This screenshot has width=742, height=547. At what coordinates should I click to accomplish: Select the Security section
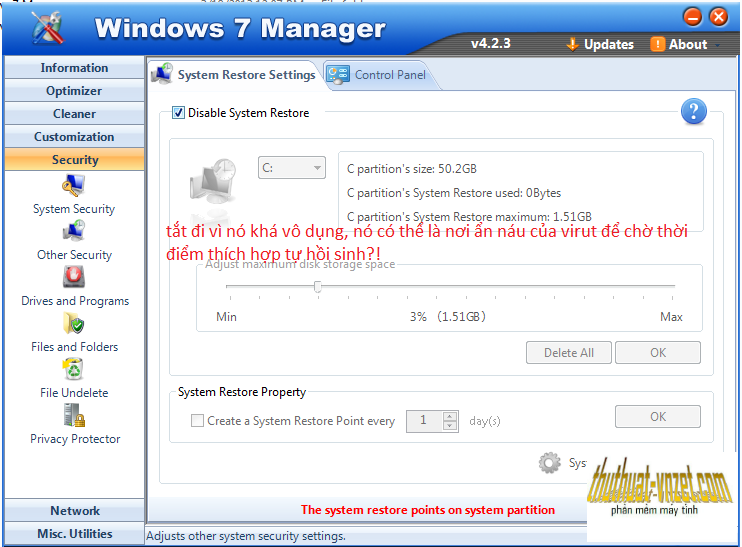[74, 159]
